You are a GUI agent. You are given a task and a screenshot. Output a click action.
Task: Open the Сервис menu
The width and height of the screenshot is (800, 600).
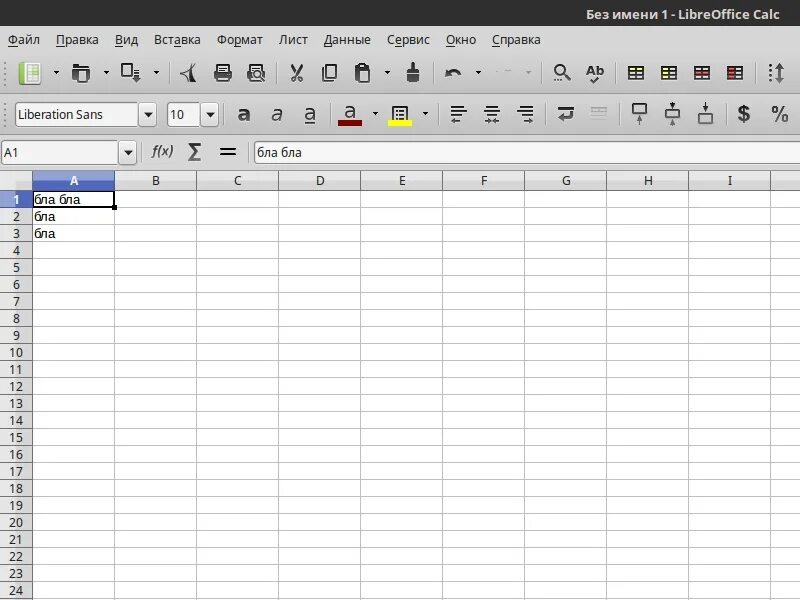coord(408,40)
